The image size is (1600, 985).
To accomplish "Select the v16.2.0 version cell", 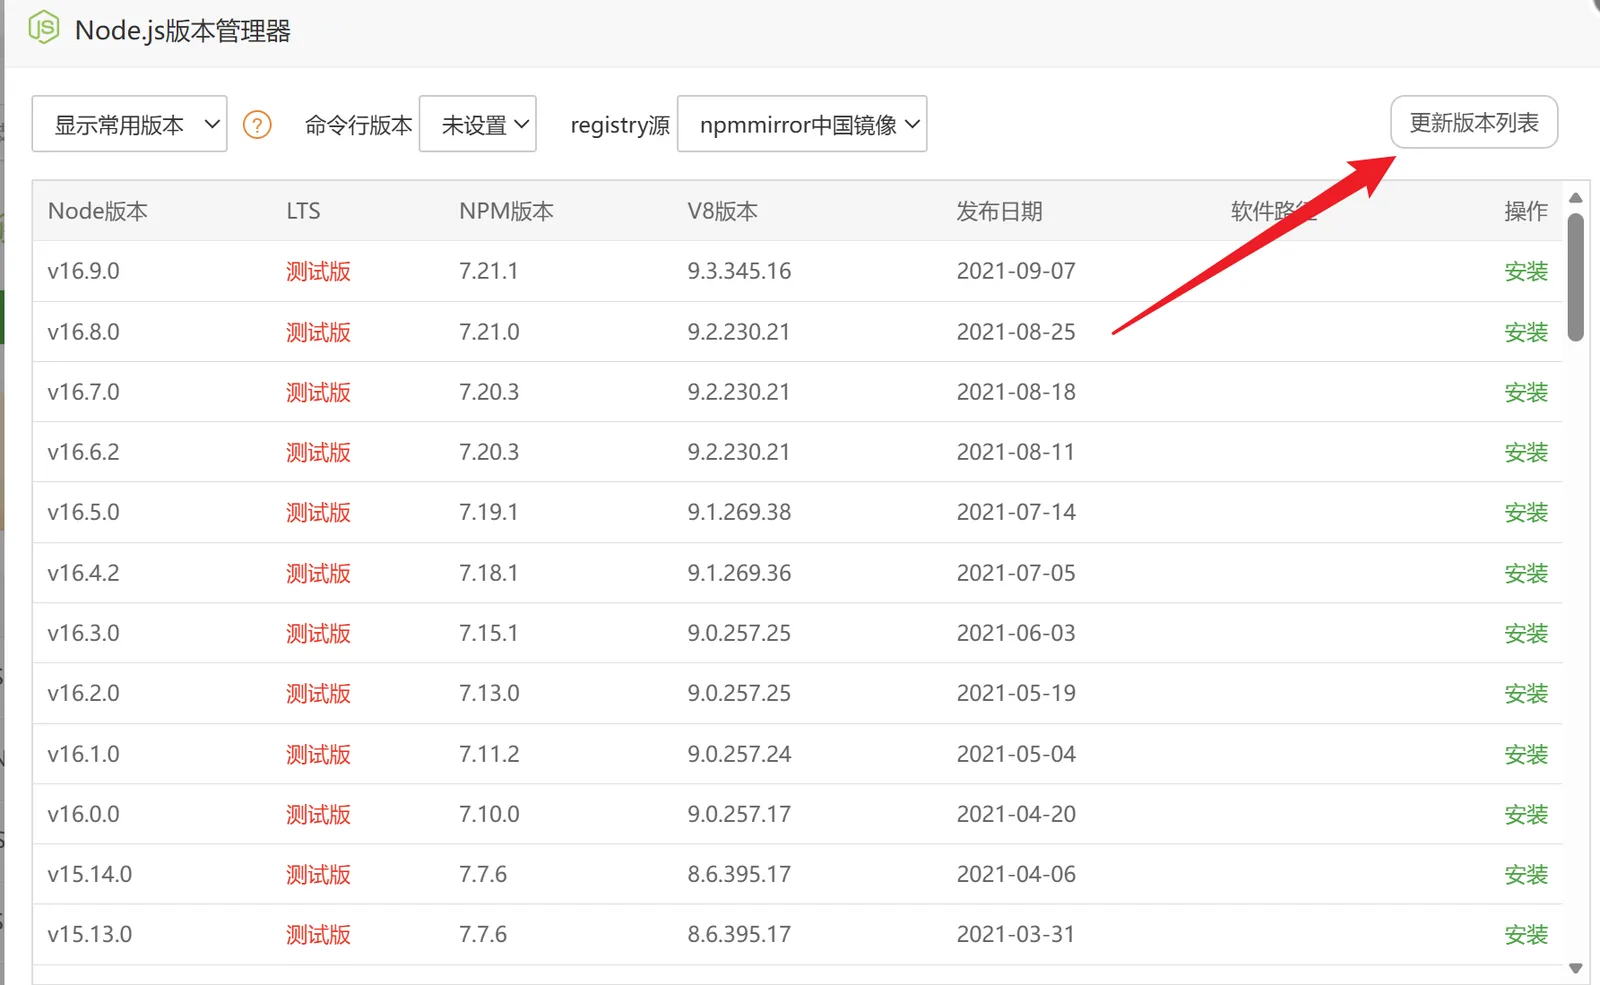I will click(83, 693).
